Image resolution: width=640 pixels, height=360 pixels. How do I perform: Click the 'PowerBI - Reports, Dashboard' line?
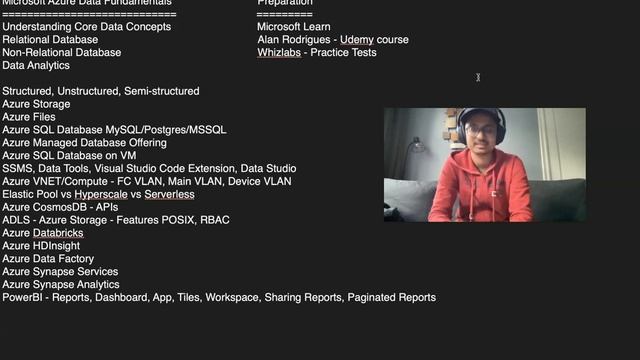pos(219,298)
